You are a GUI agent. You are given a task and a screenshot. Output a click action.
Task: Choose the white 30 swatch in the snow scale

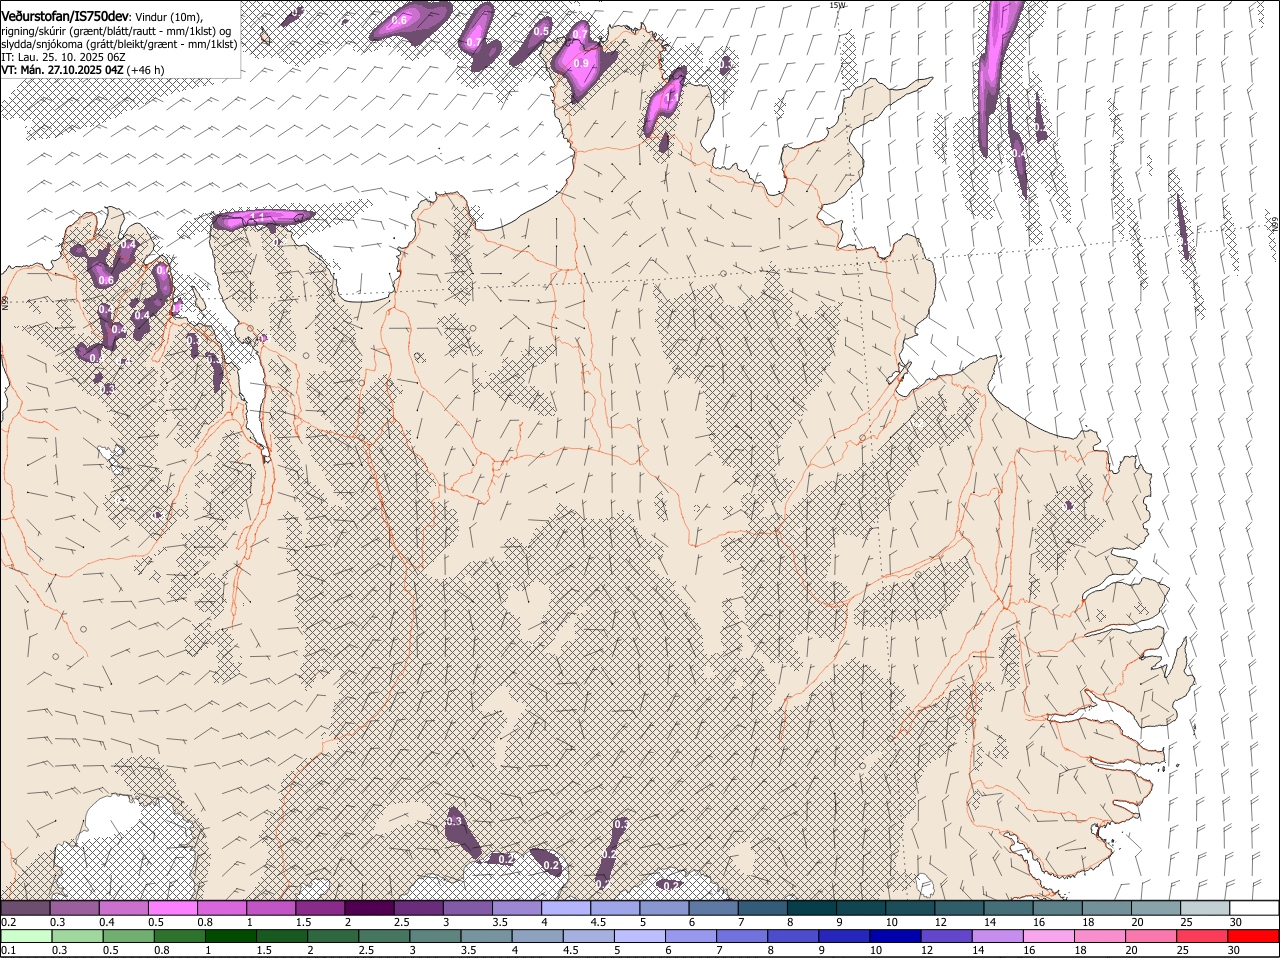coord(1253,907)
